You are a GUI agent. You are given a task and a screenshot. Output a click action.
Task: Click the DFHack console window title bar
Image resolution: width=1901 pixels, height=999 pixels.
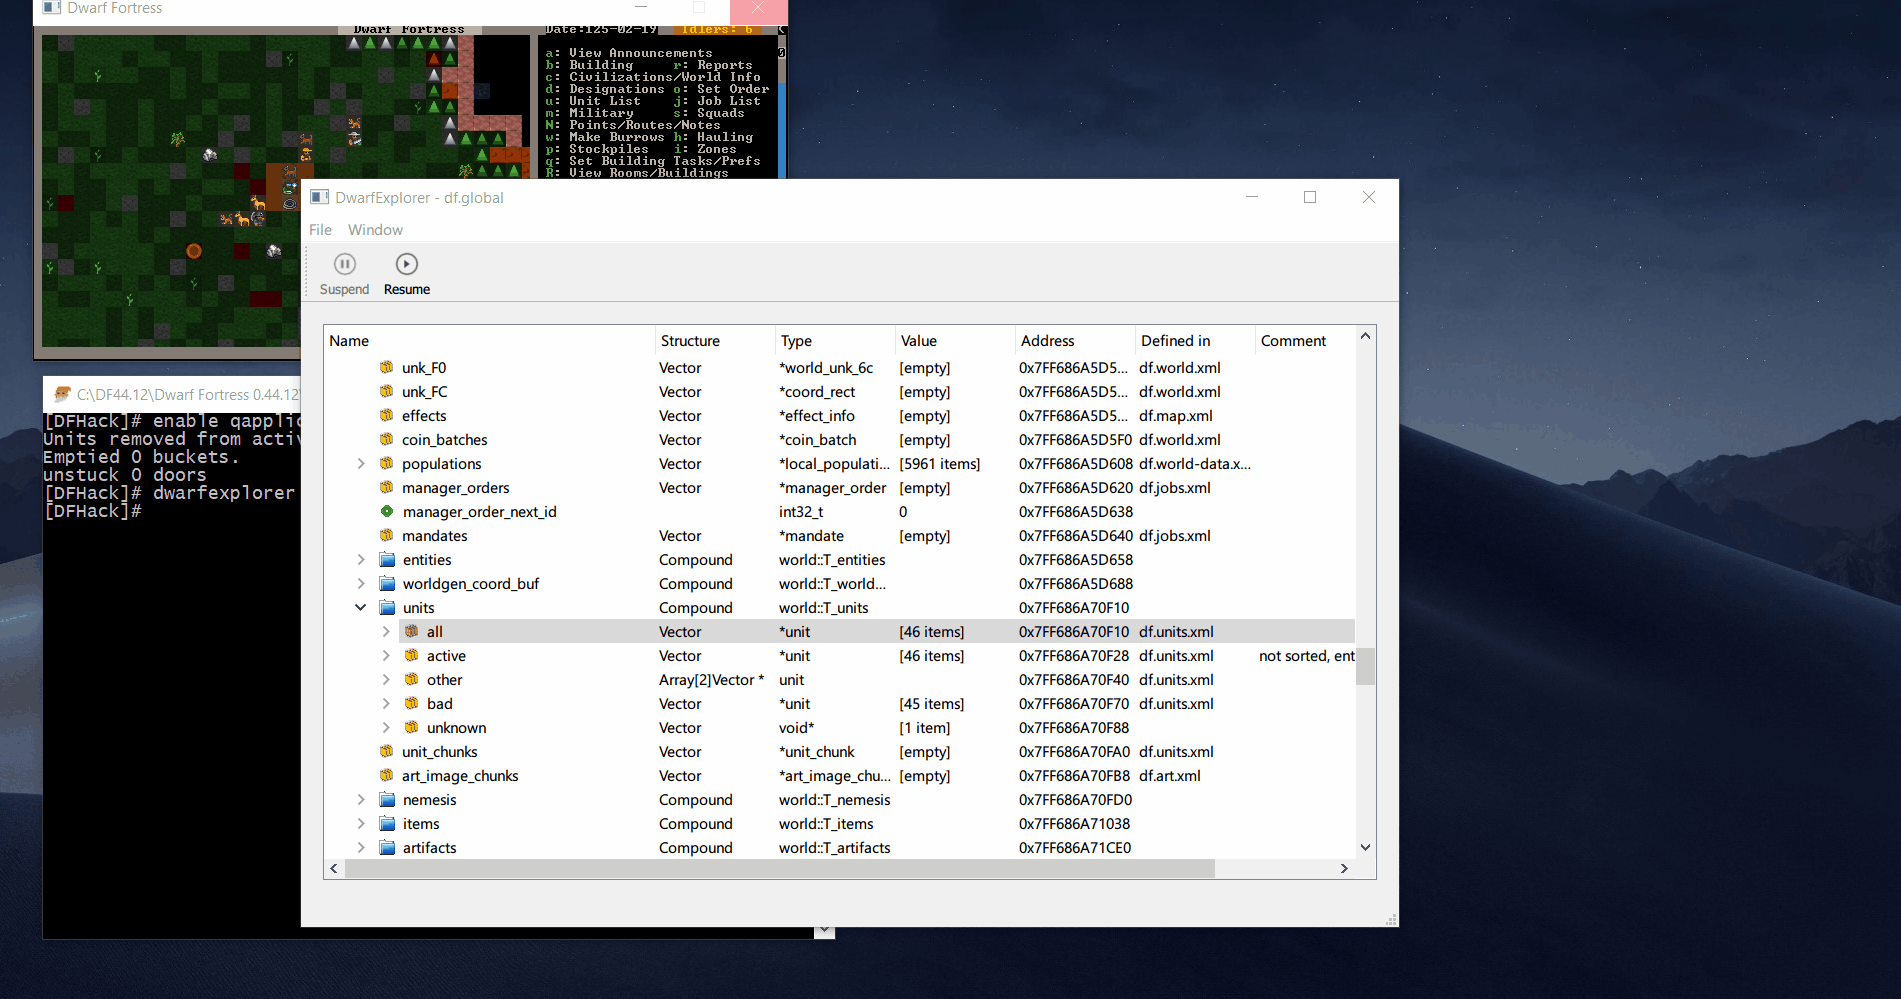point(172,394)
